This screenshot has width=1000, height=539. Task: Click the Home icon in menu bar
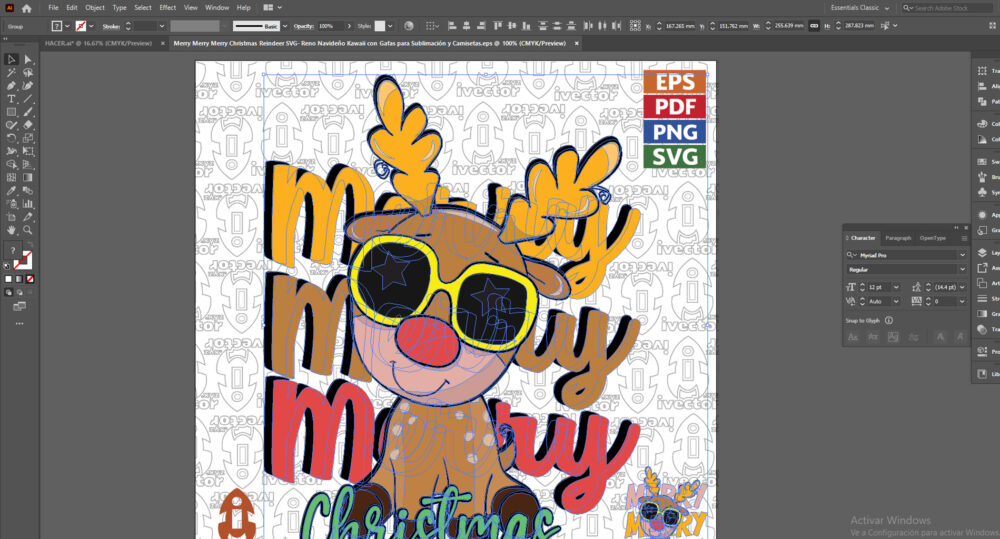click(x=26, y=8)
